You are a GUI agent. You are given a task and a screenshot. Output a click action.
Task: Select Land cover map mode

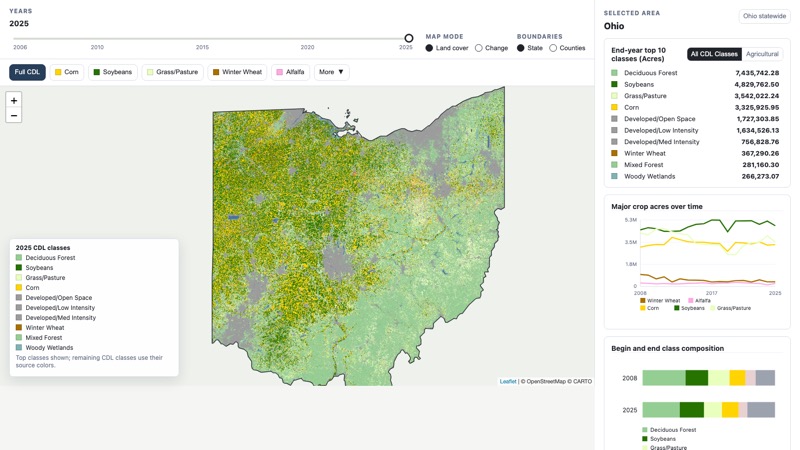(x=447, y=48)
